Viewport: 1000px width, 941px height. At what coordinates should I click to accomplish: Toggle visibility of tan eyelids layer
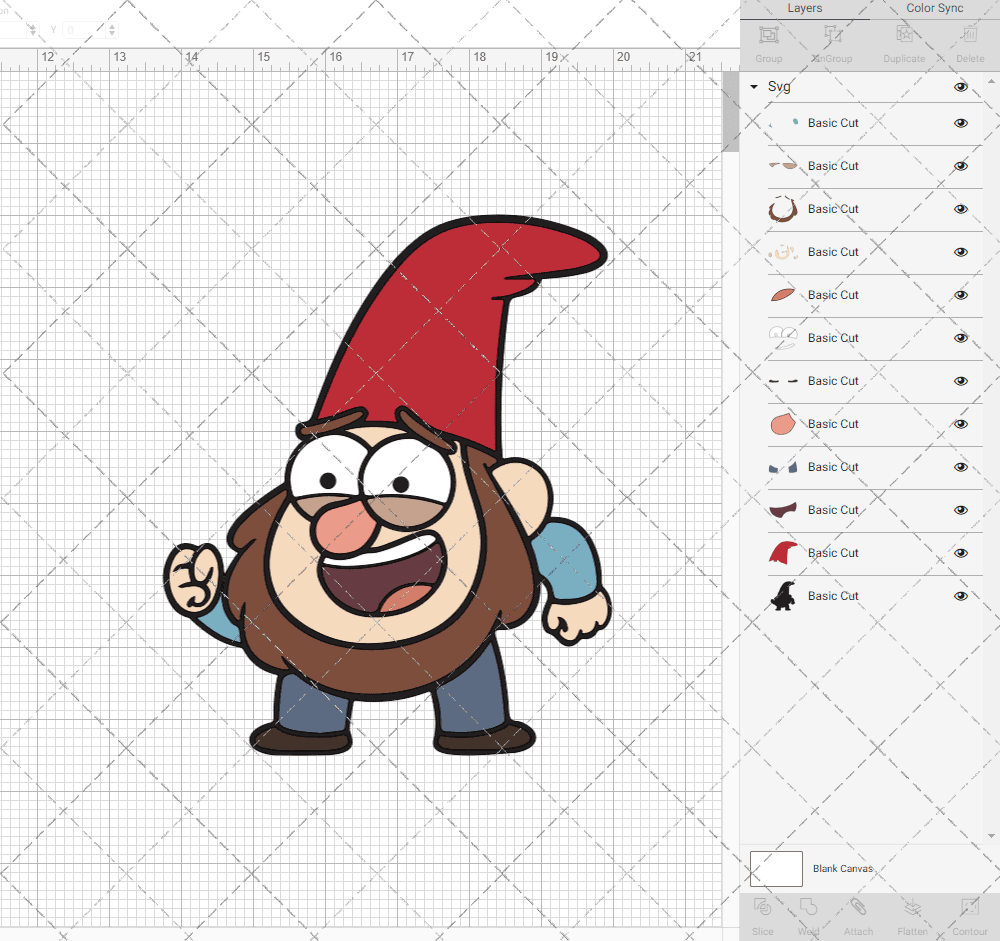pos(960,166)
